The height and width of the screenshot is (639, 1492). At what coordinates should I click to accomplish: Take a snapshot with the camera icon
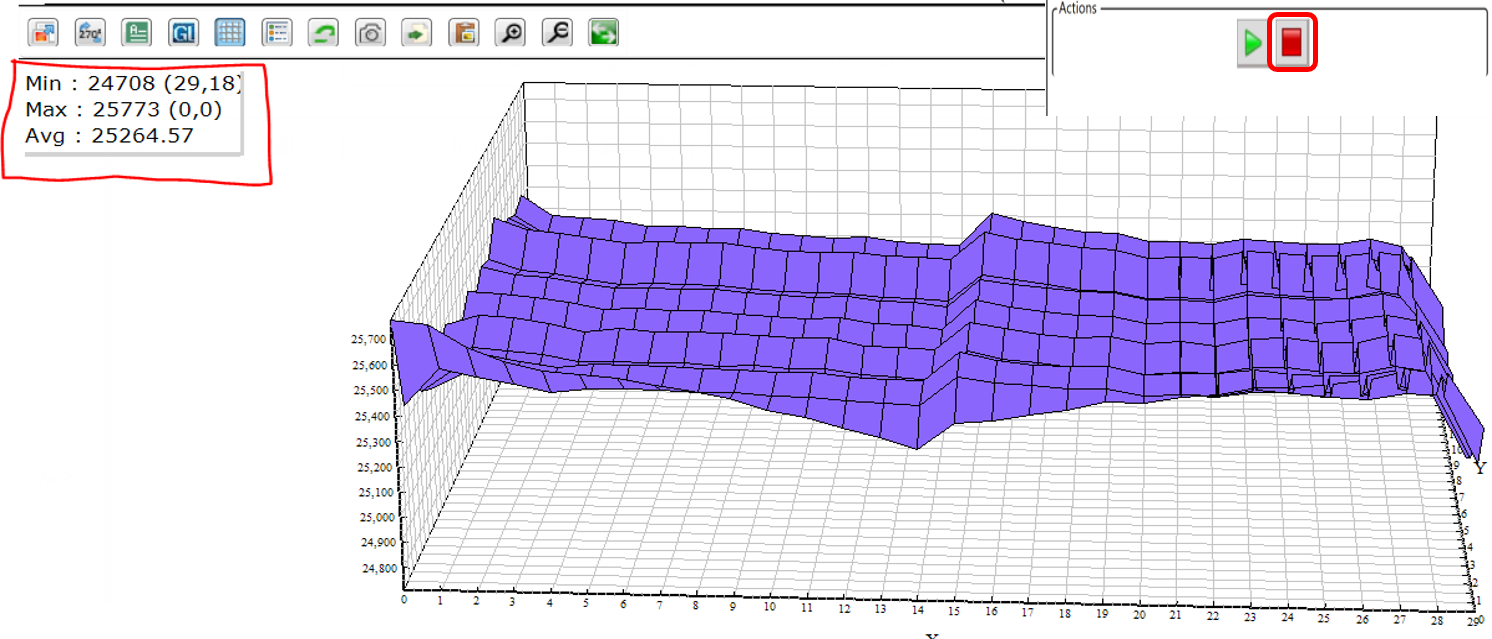tap(370, 32)
